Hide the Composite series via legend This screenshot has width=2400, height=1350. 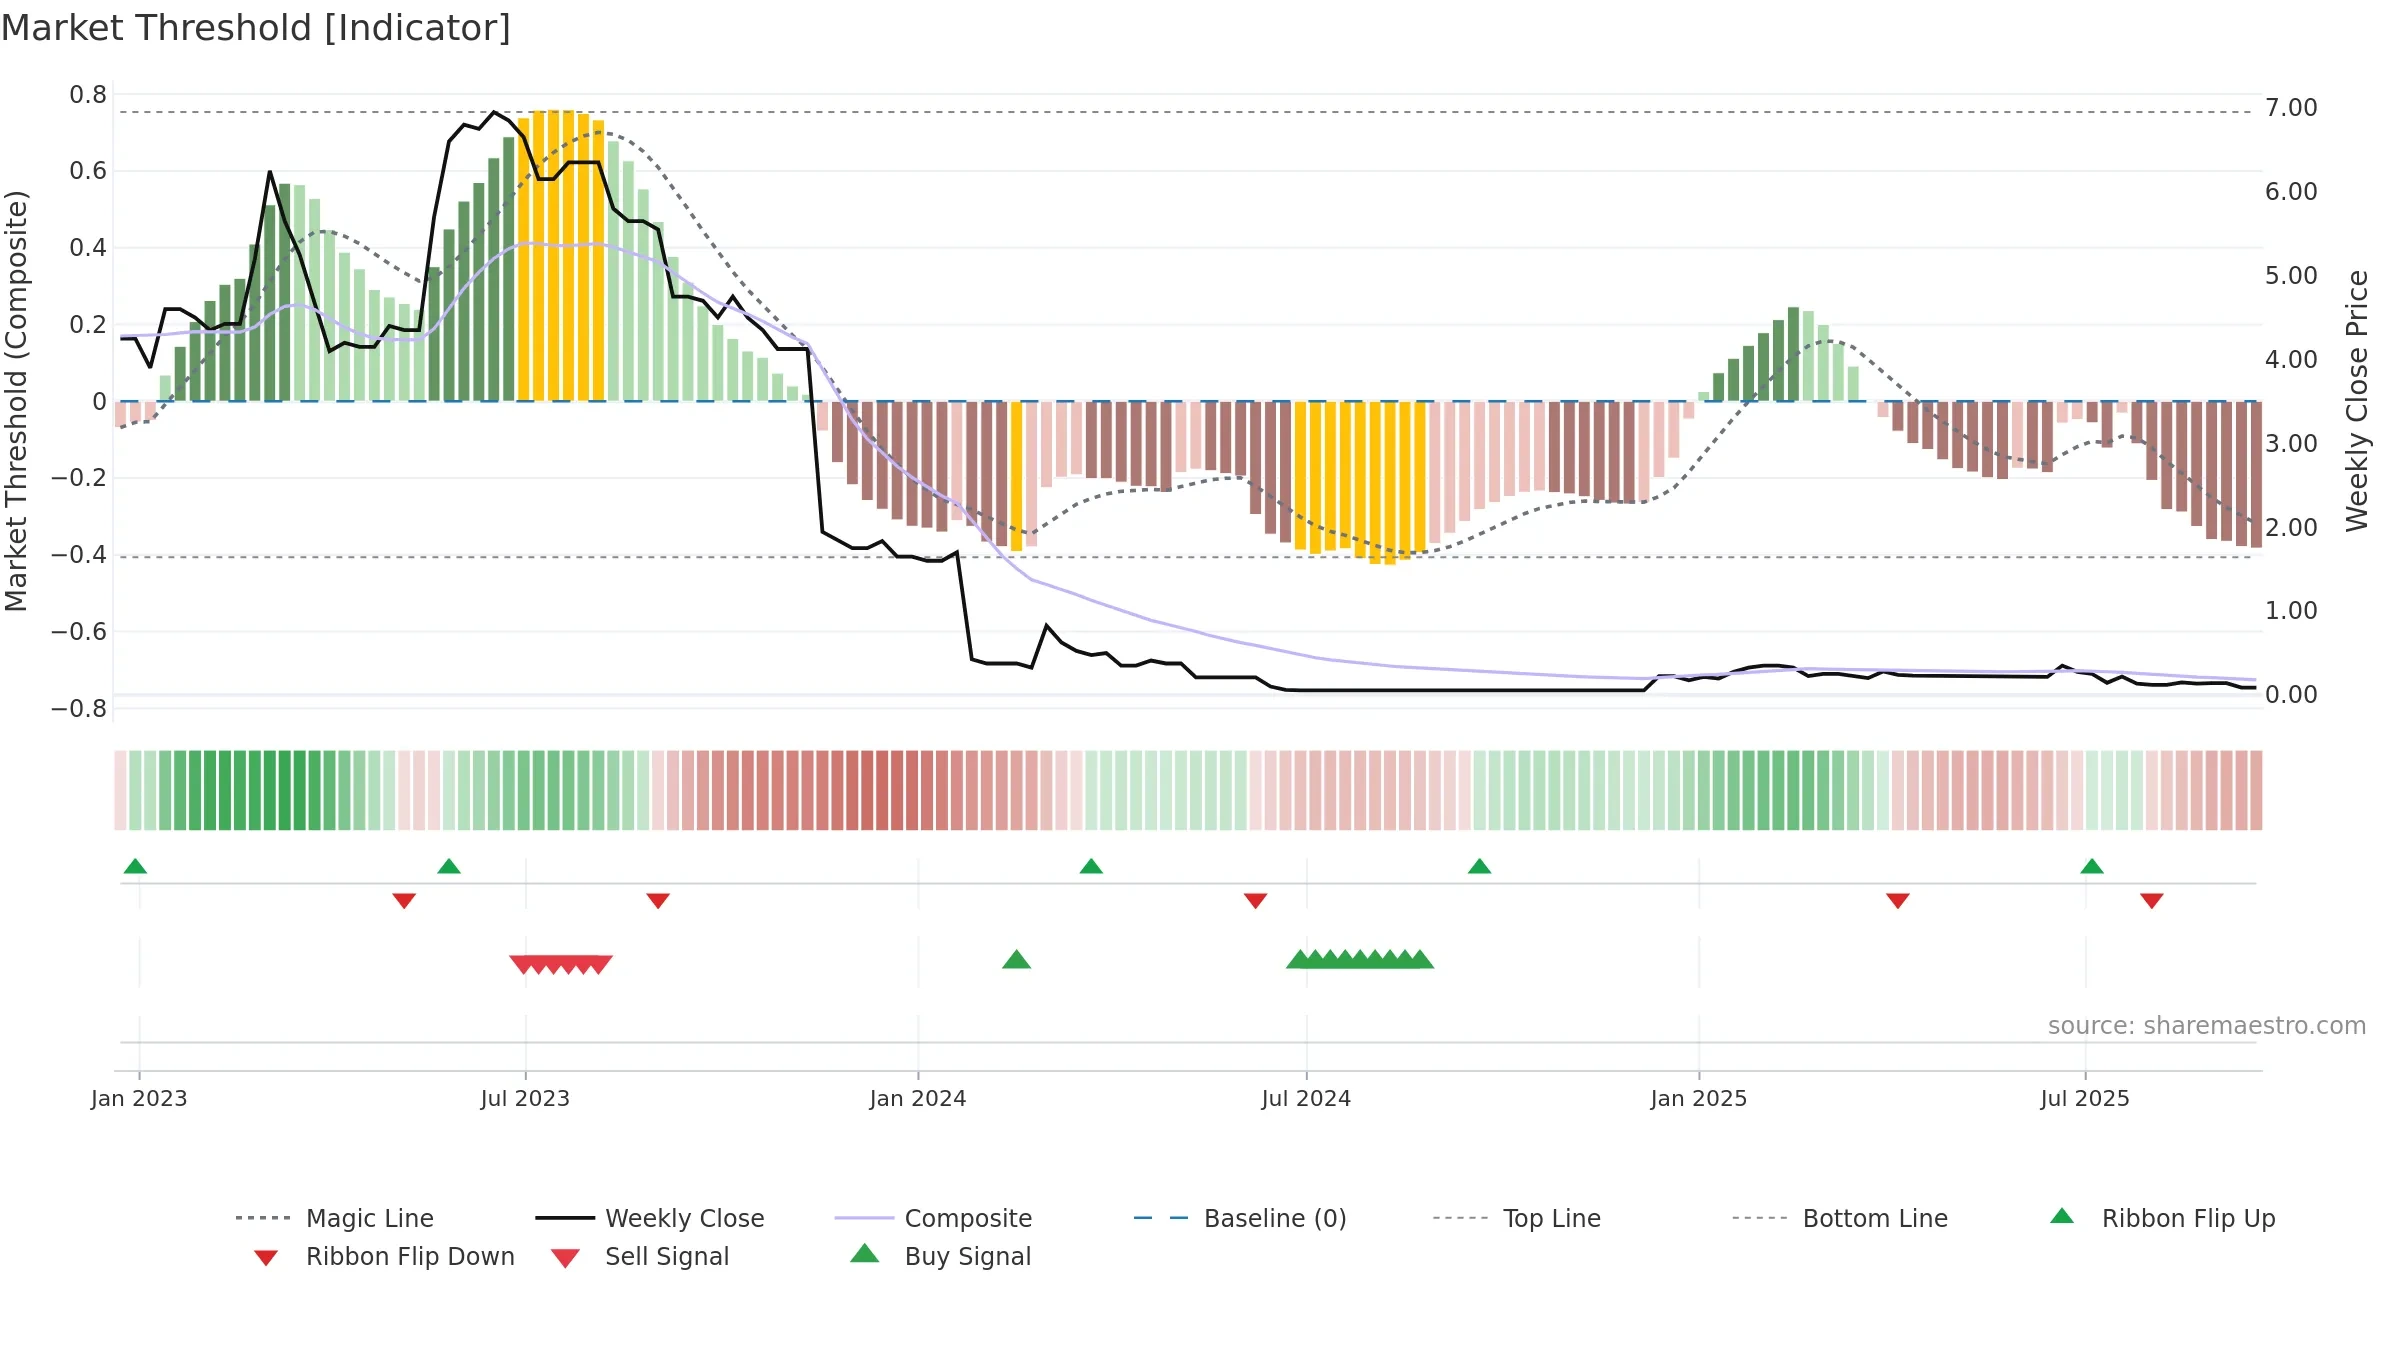tap(934, 1218)
